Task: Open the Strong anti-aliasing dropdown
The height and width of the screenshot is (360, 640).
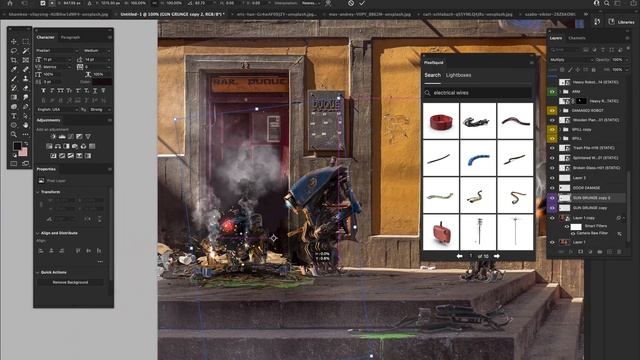Action: click(x=100, y=110)
